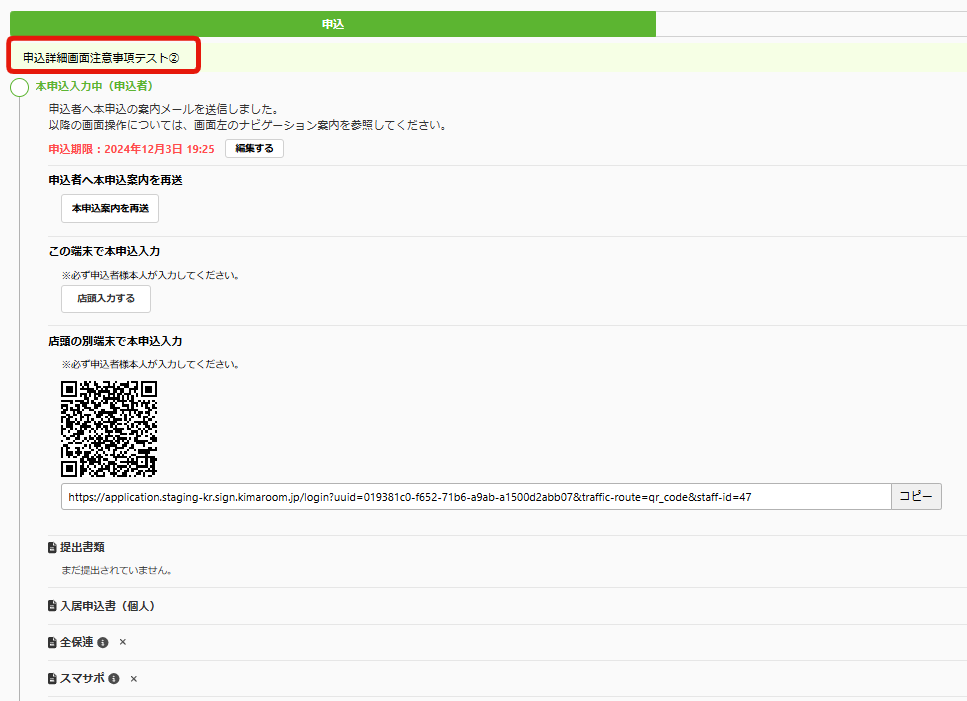
Task: Click the 店頭の別端末で本申込入力 heading
Action: tap(115, 342)
